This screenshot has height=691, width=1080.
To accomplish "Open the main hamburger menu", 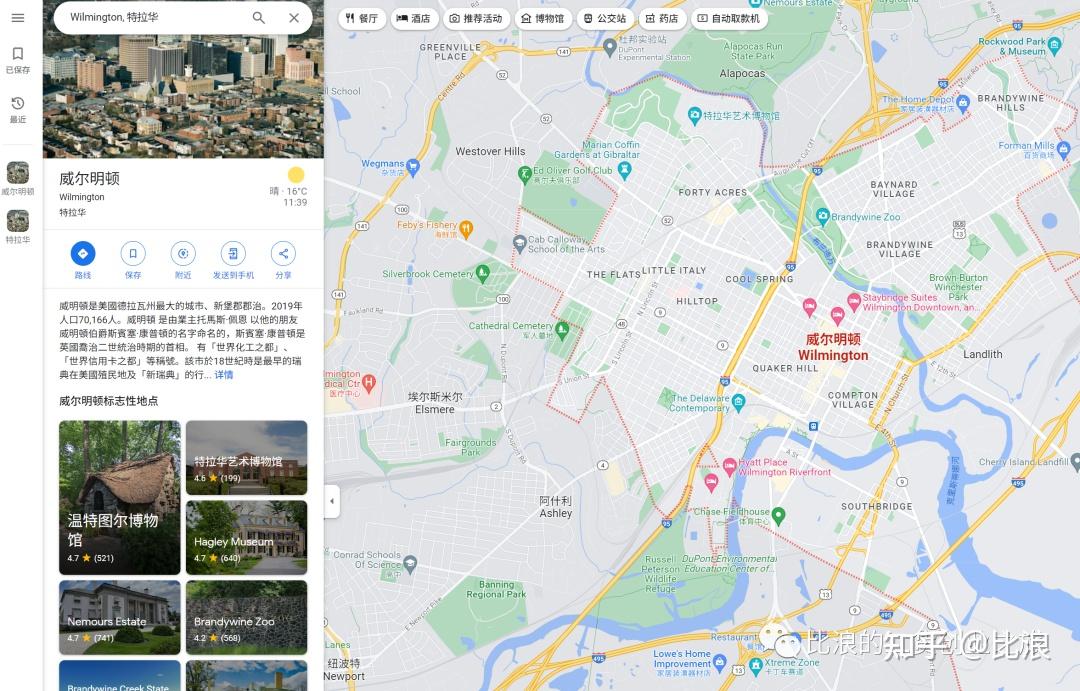I will (x=18, y=18).
